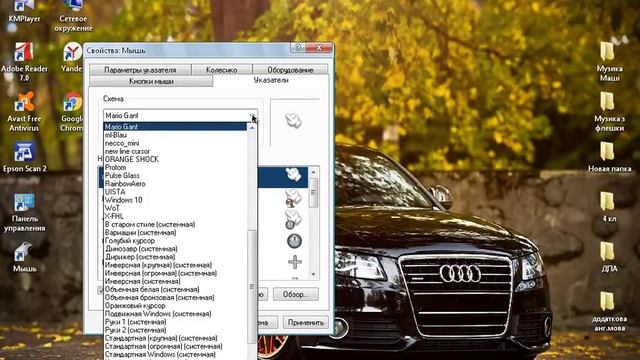Open the Мышь desktop shortcut

click(24, 258)
